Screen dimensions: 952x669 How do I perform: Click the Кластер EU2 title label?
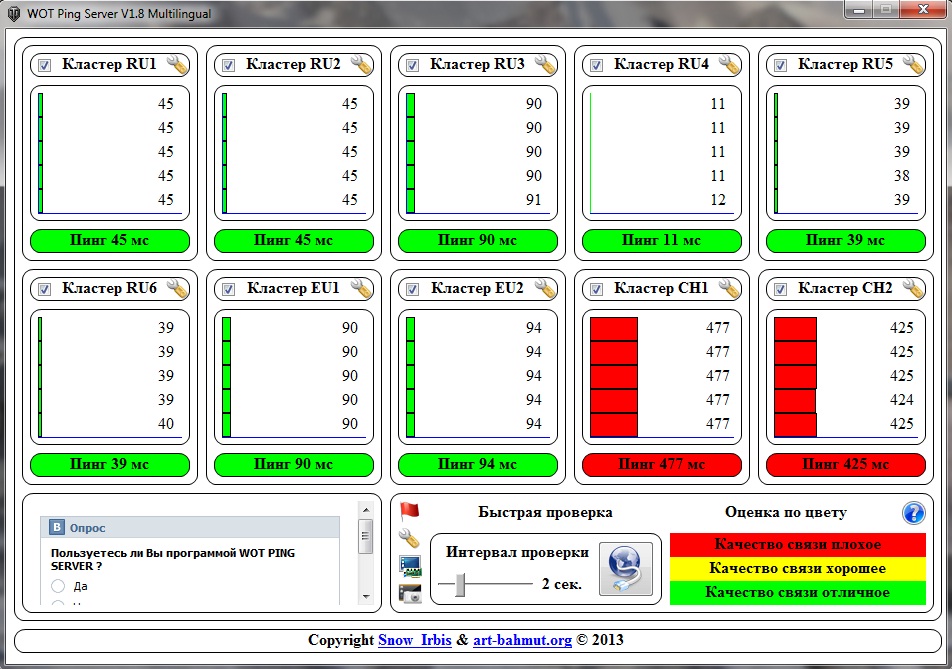(477, 288)
